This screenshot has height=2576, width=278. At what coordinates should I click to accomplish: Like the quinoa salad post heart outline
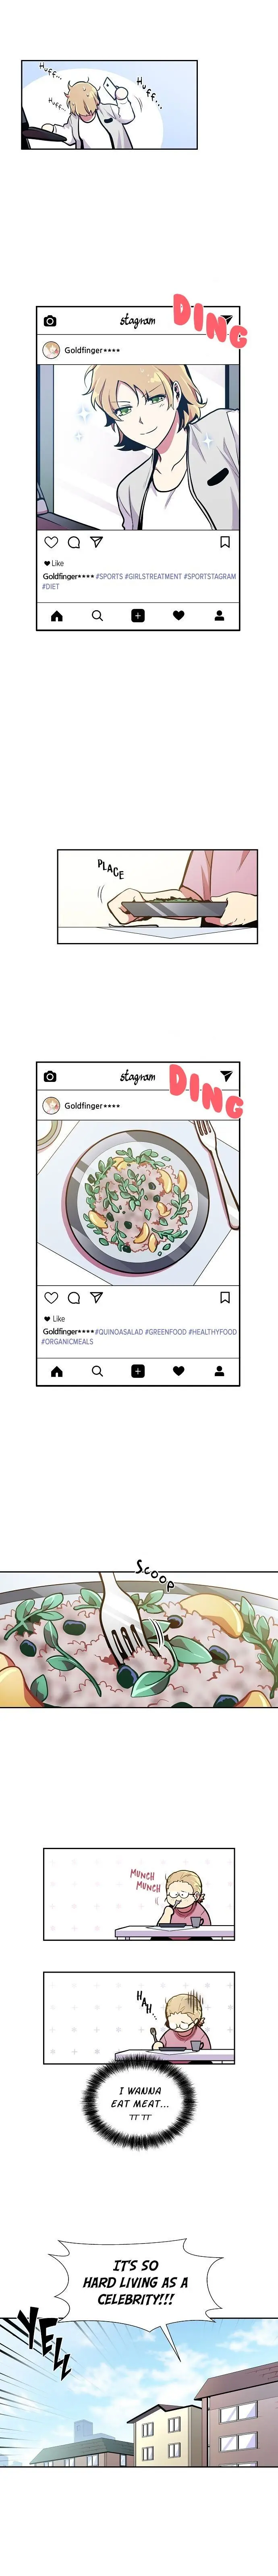click(51, 1297)
